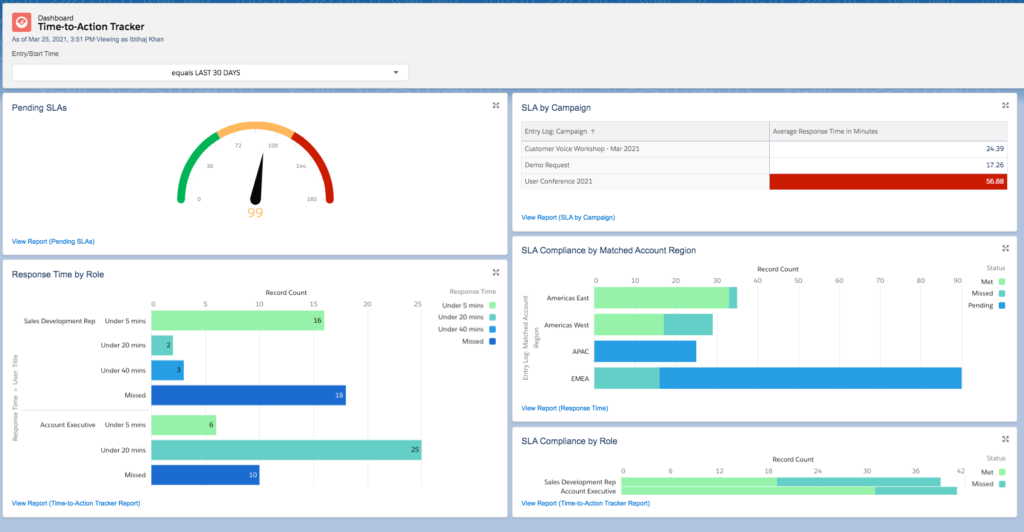Open View Report (SLA by Campaign) link
This screenshot has height=532, width=1024.
coord(568,217)
